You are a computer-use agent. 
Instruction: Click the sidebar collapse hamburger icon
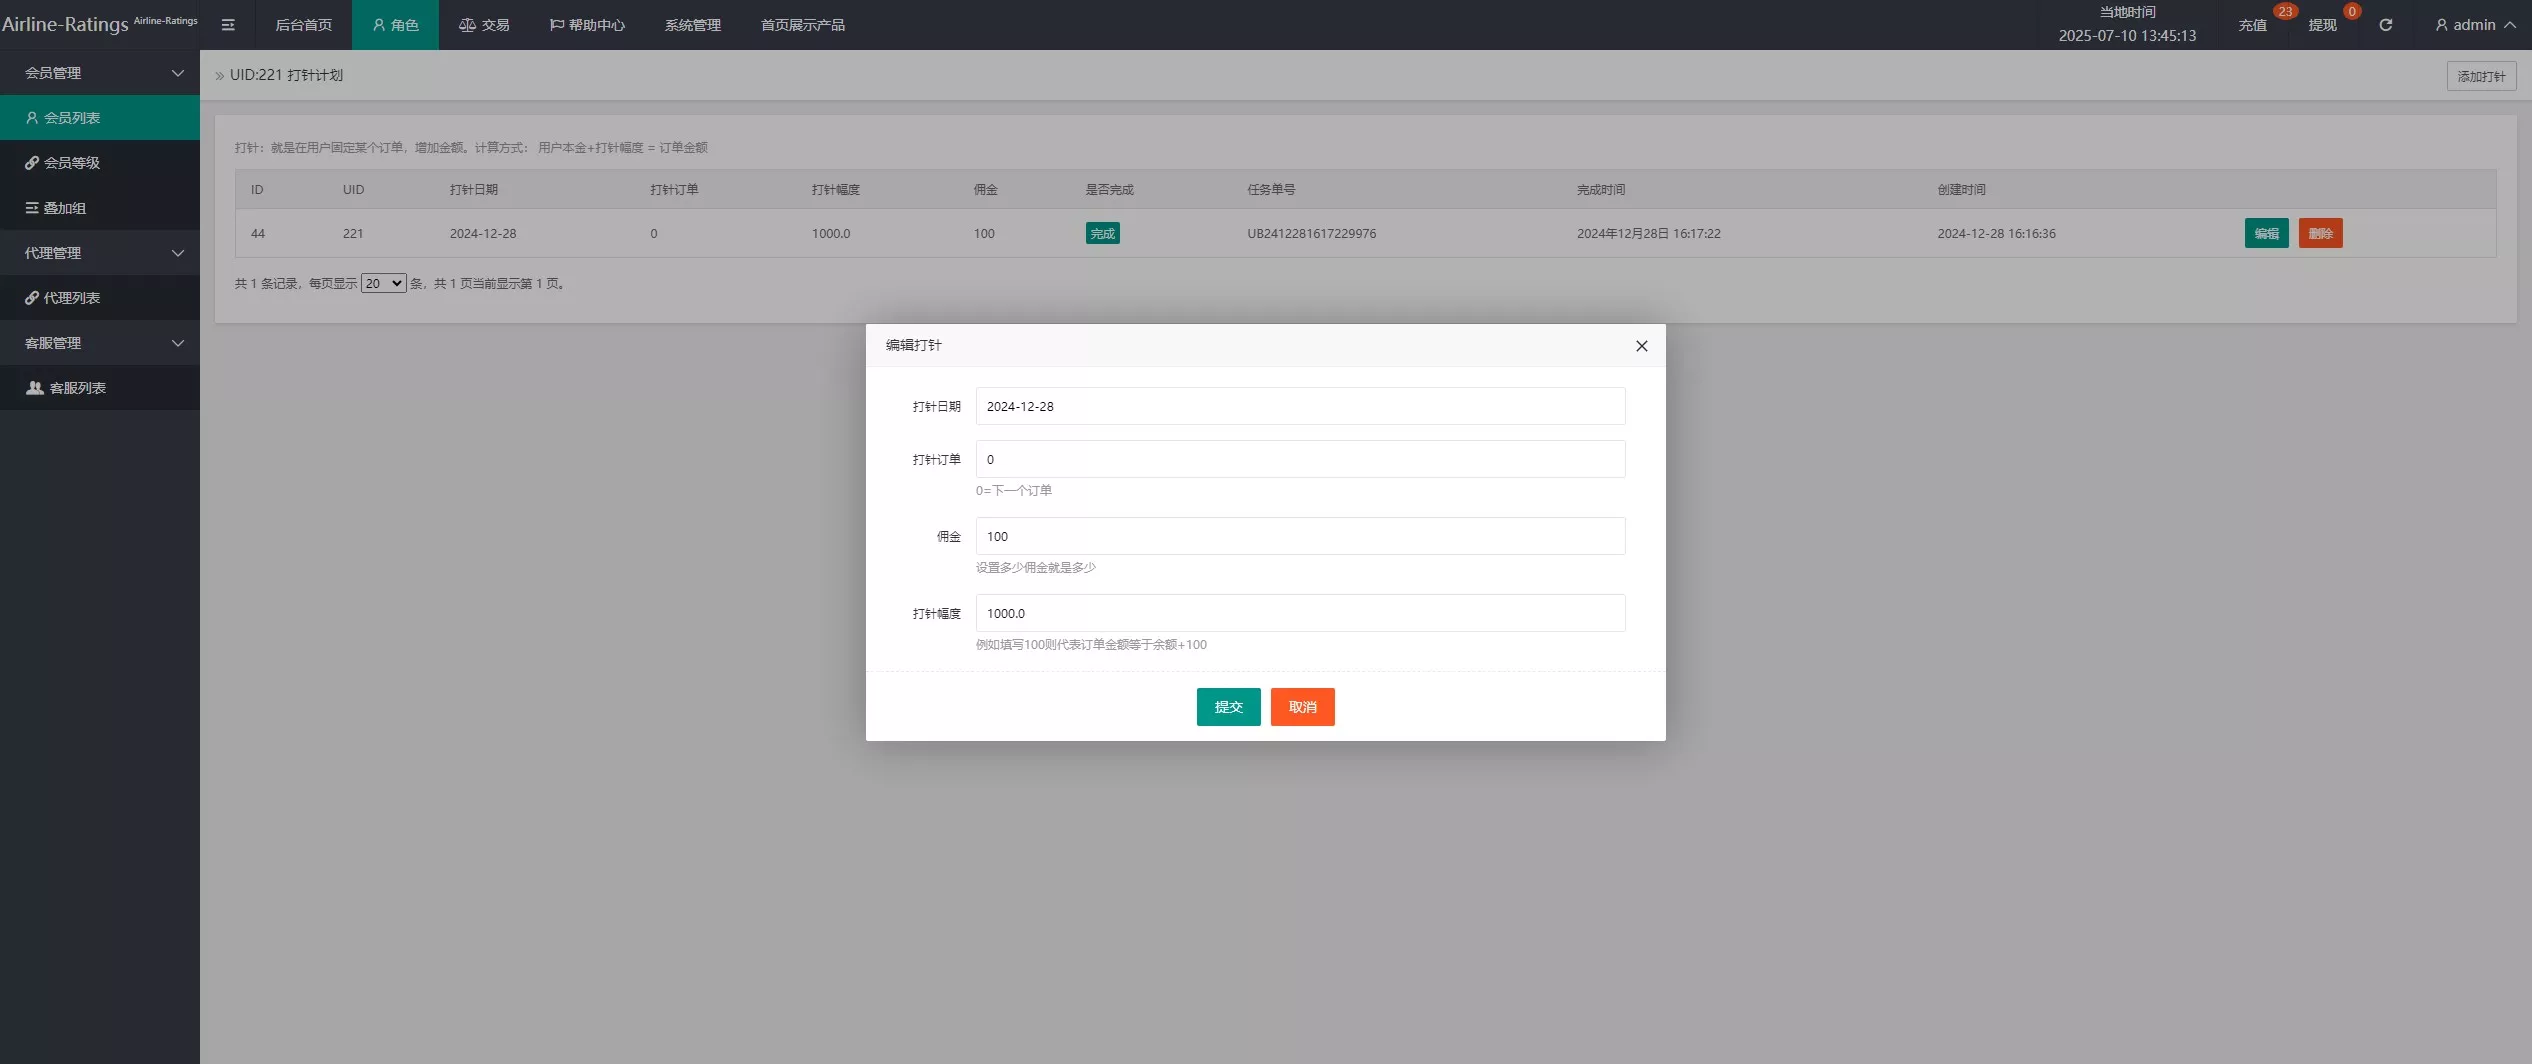[x=228, y=25]
